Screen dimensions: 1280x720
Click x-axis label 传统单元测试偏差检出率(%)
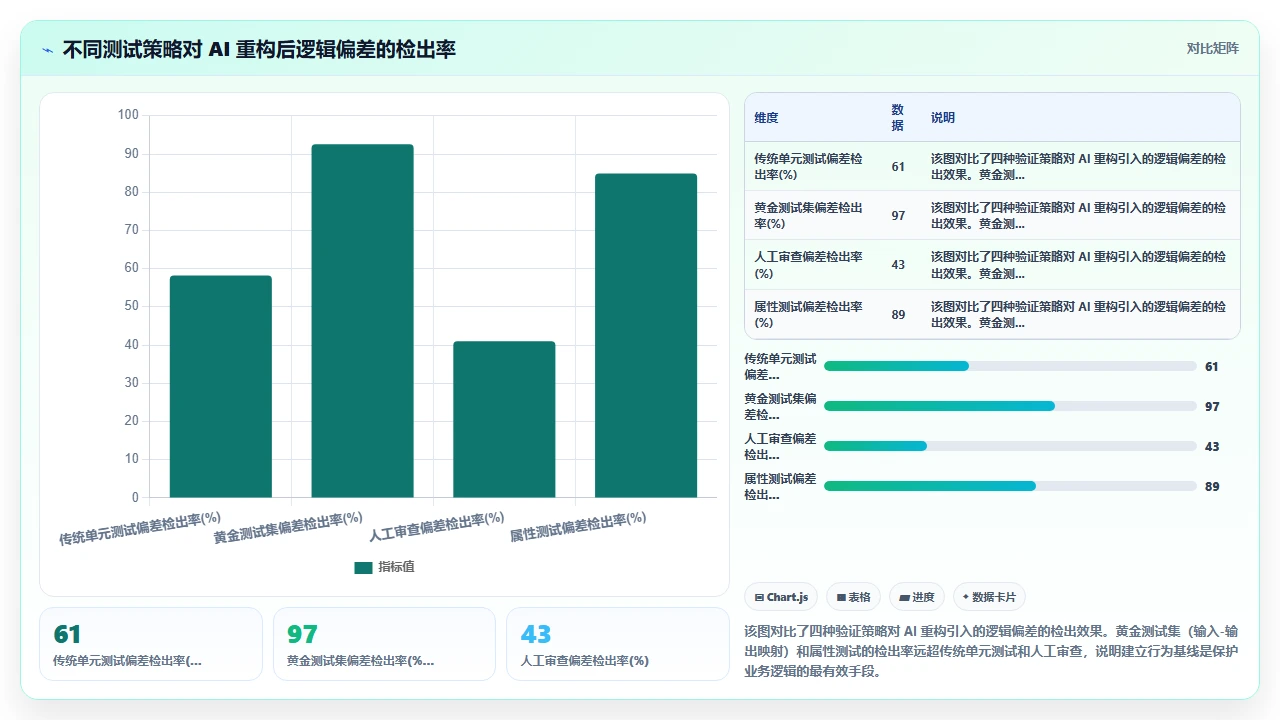pyautogui.click(x=140, y=528)
